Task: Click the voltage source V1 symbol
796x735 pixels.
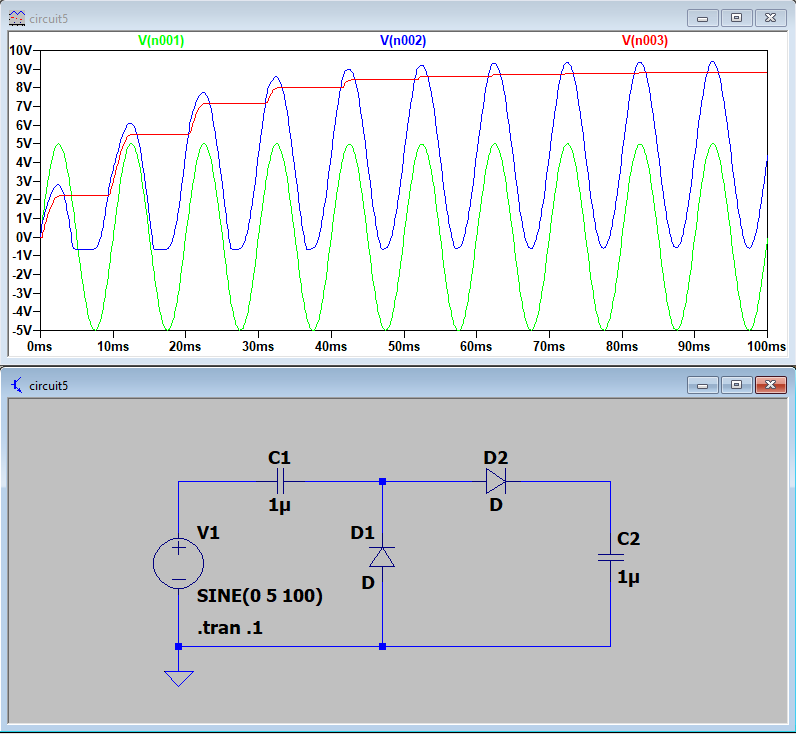Action: pyautogui.click(x=178, y=563)
